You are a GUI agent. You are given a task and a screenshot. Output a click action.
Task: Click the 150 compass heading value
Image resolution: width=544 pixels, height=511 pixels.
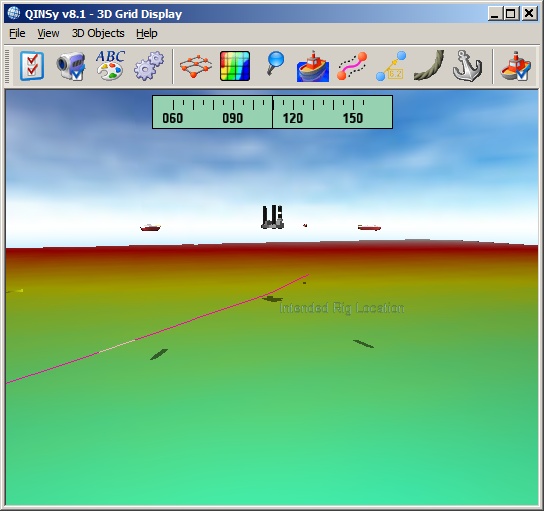click(x=353, y=118)
